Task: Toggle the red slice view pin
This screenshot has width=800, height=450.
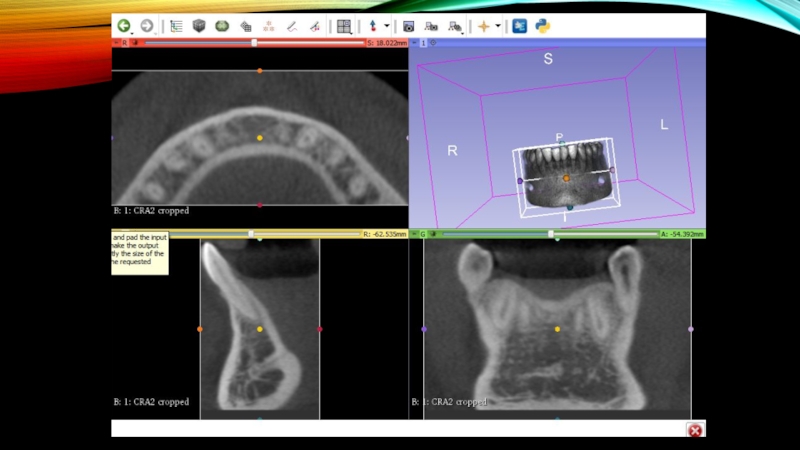Action: (116, 43)
